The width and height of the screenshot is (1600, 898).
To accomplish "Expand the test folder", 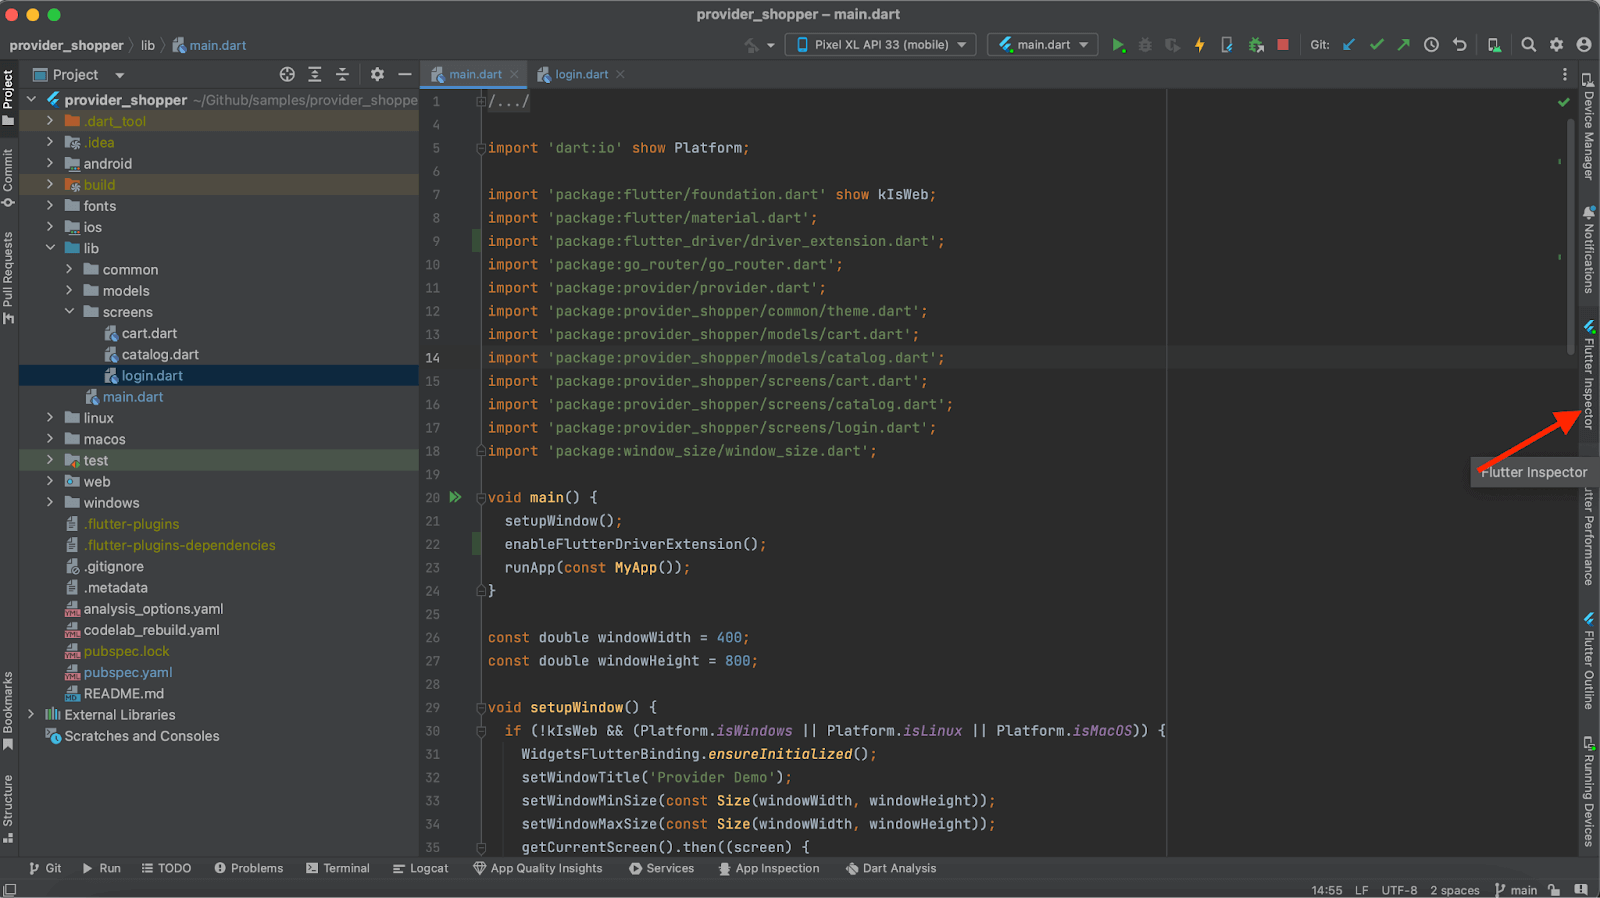I will pyautogui.click(x=50, y=460).
